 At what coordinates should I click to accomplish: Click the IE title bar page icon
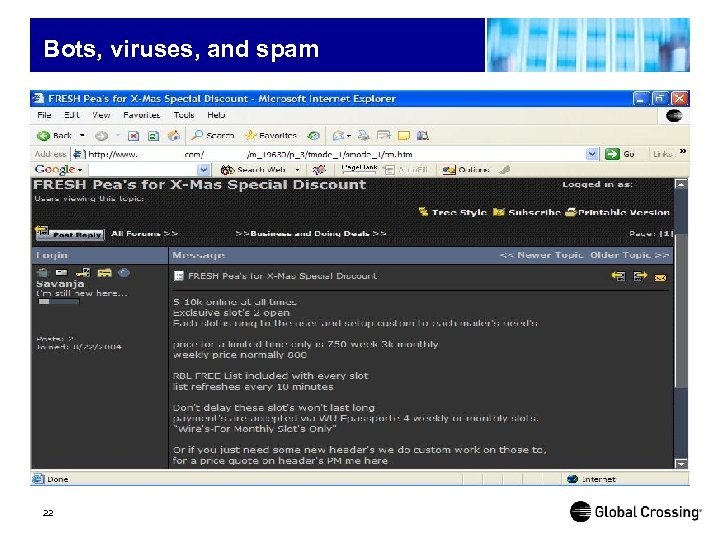pos(39,98)
